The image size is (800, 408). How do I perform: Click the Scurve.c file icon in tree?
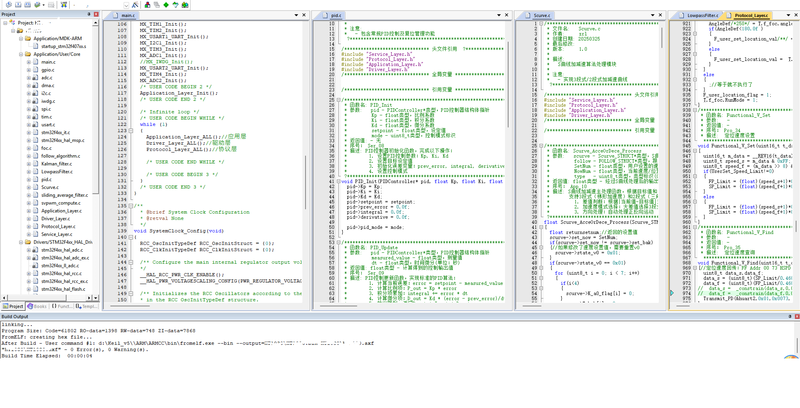pos(35,186)
